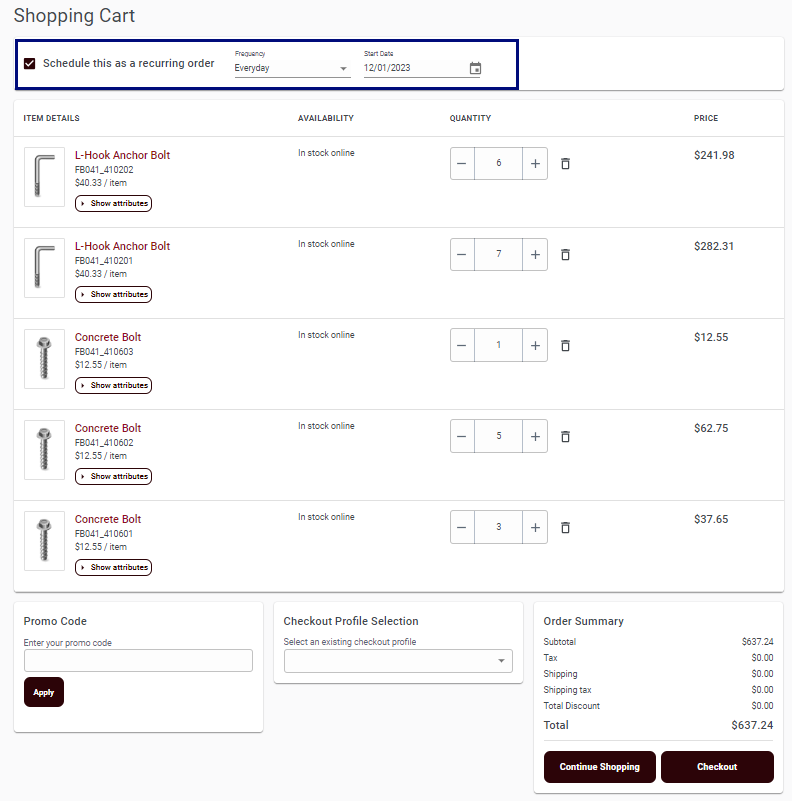This screenshot has width=792, height=801.
Task: Focus the promo code input field
Action: [138, 661]
